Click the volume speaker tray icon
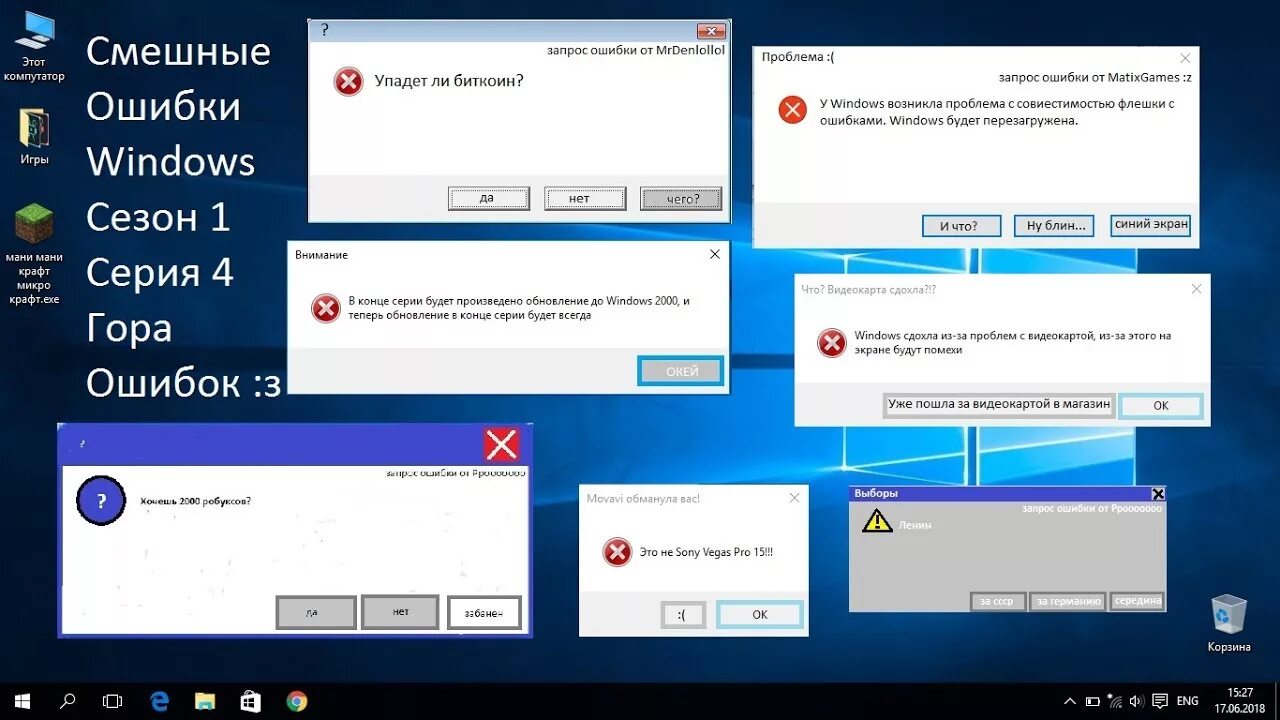Image resolution: width=1280 pixels, height=720 pixels. (x=1138, y=701)
